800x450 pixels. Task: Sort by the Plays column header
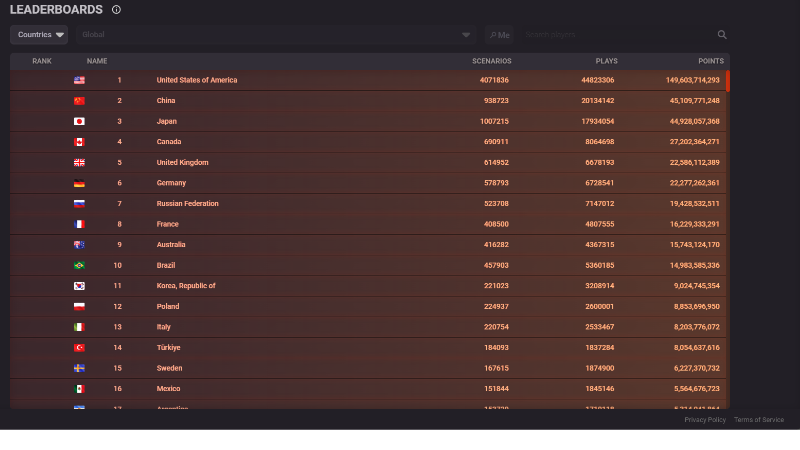click(606, 61)
